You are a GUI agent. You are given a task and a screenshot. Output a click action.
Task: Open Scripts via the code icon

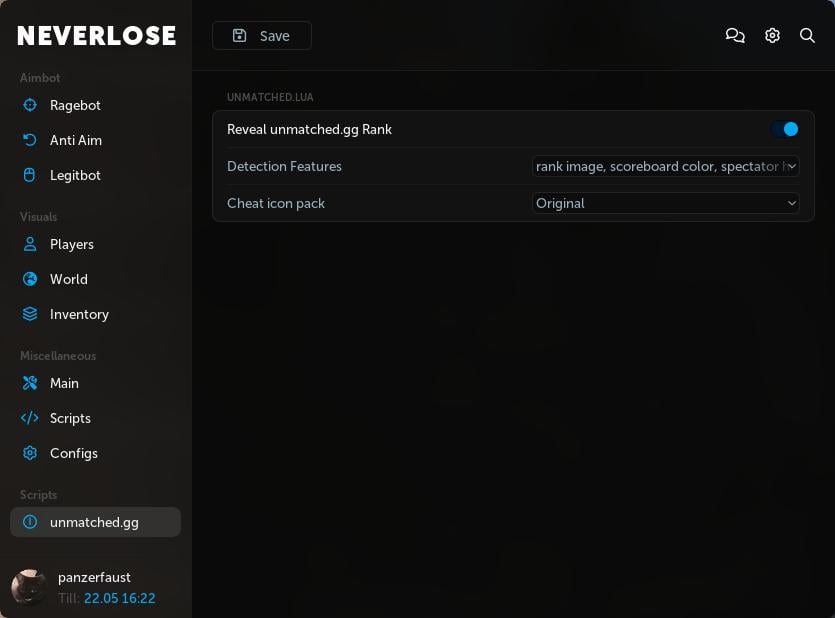[30, 418]
